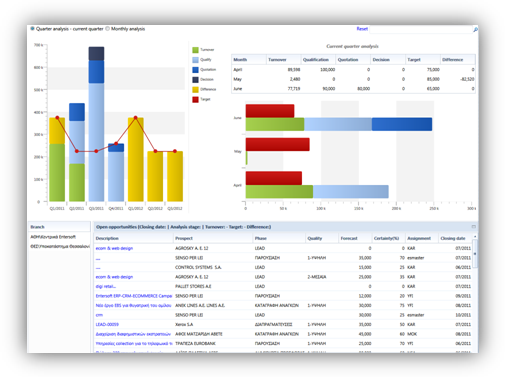
Task: Open Entersoft ERP-CRM-ECOMMERCE Campa link
Action: pyautogui.click(x=134, y=296)
